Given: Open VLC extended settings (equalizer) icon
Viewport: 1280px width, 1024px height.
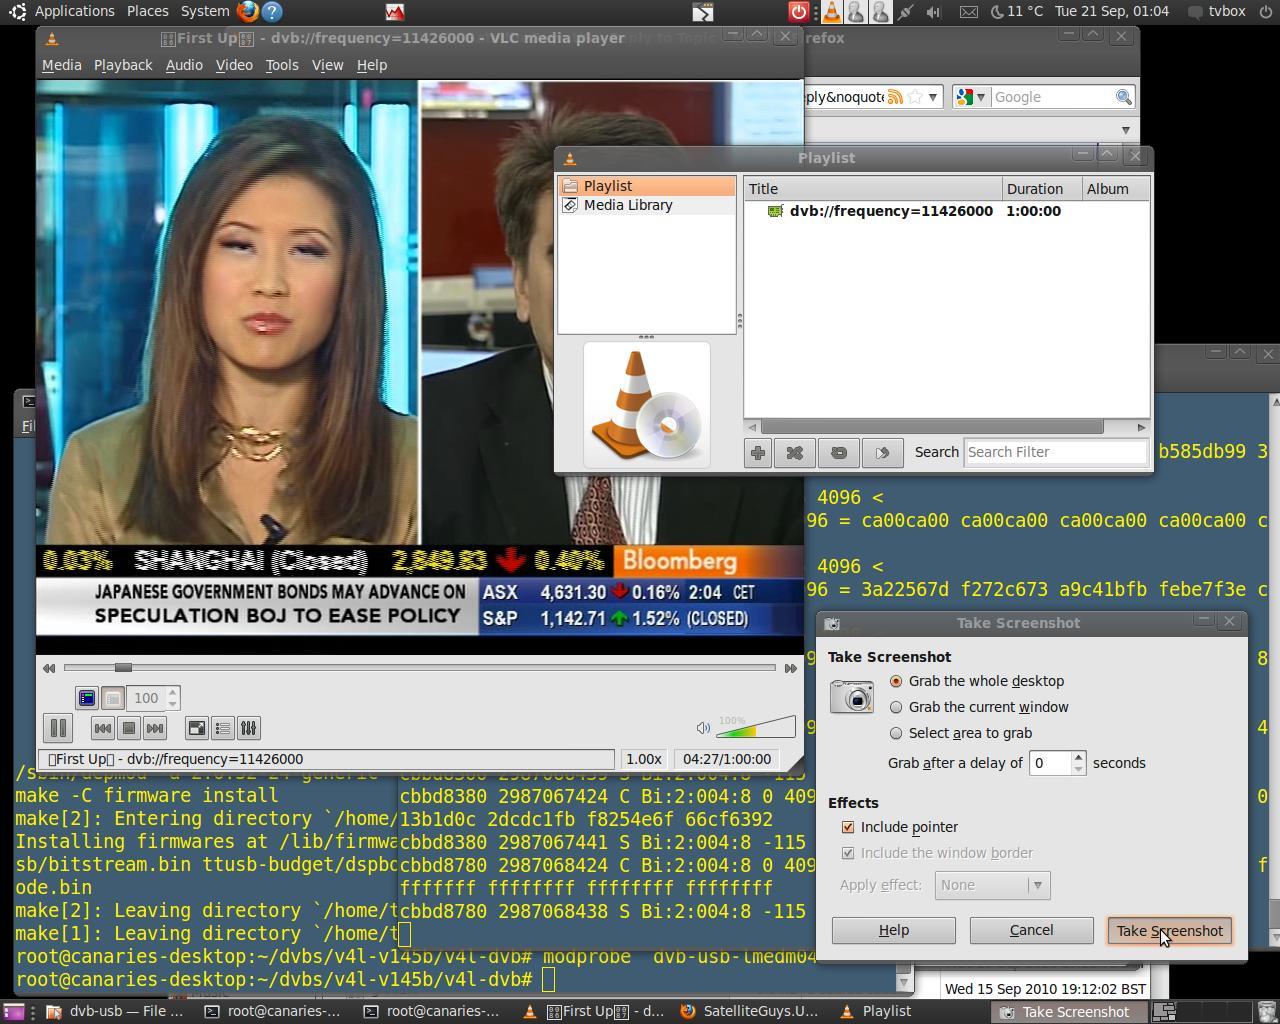Looking at the screenshot, I should coord(249,728).
